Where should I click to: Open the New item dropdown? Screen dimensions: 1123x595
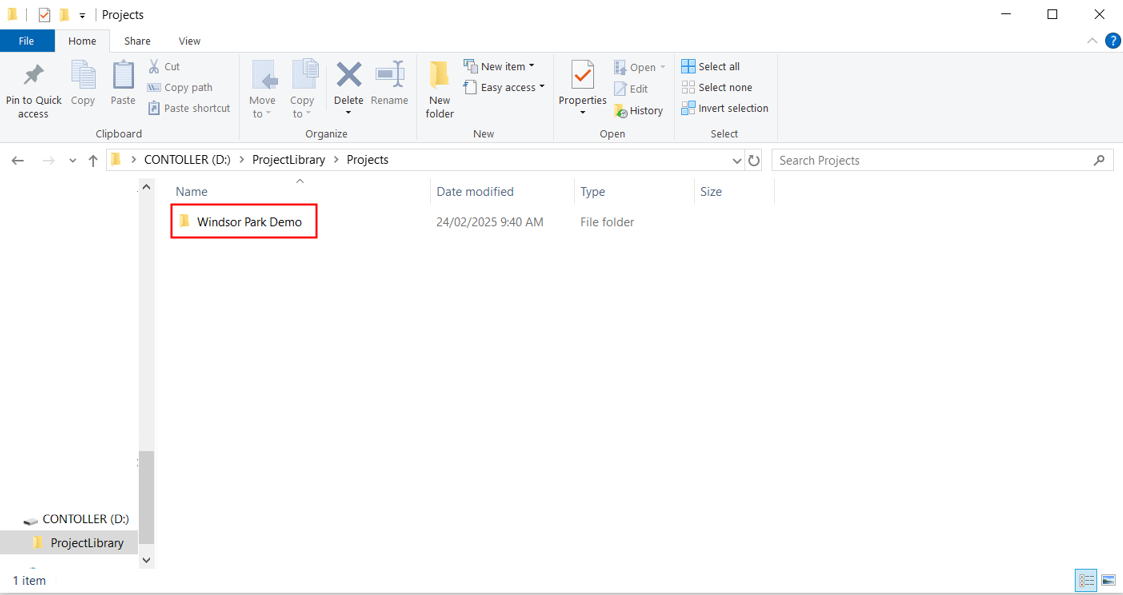coord(499,67)
